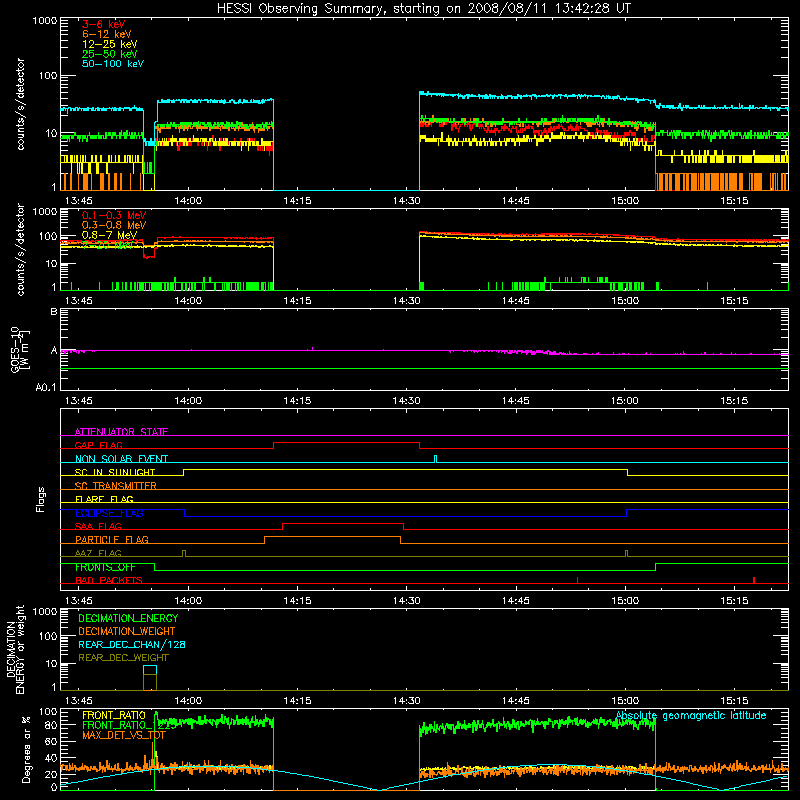This screenshot has height=800, width=800.
Task: Click the Degrees or % axis title
Action: point(26,750)
